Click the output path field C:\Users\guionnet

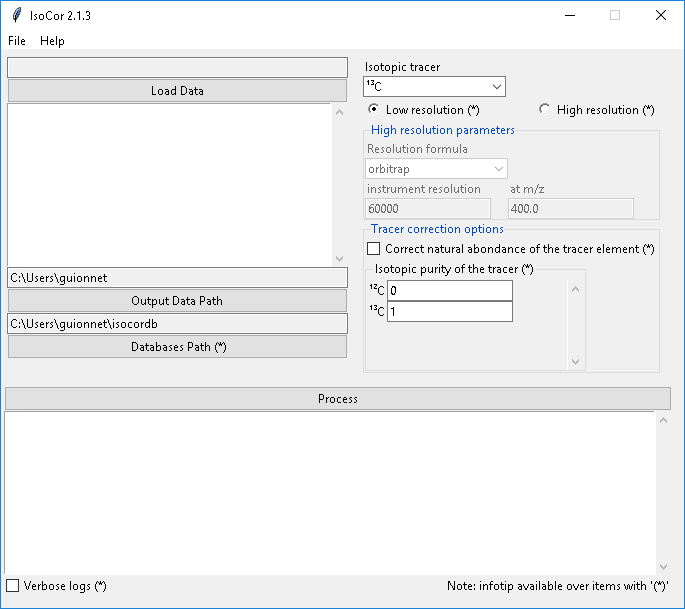coord(177,277)
